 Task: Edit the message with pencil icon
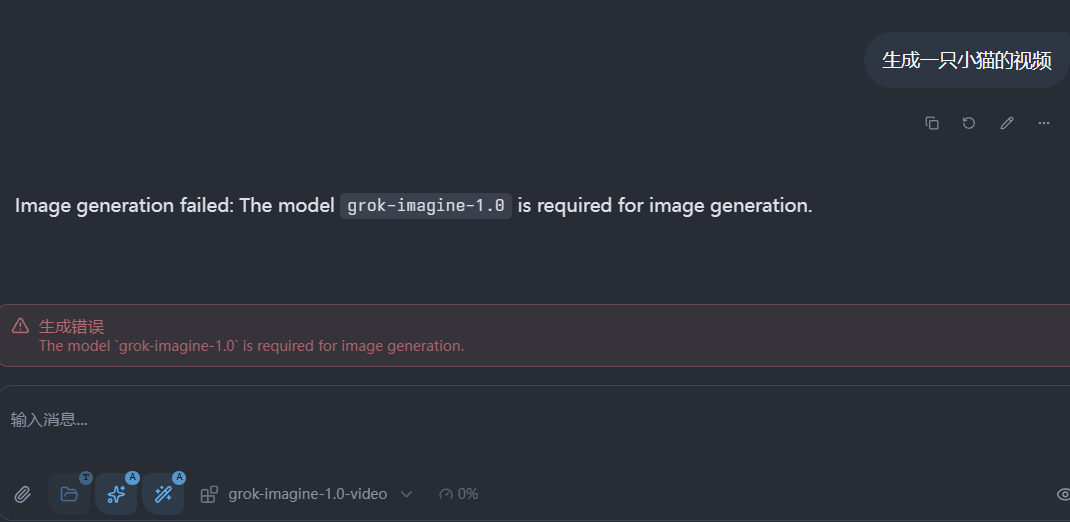coord(1007,123)
